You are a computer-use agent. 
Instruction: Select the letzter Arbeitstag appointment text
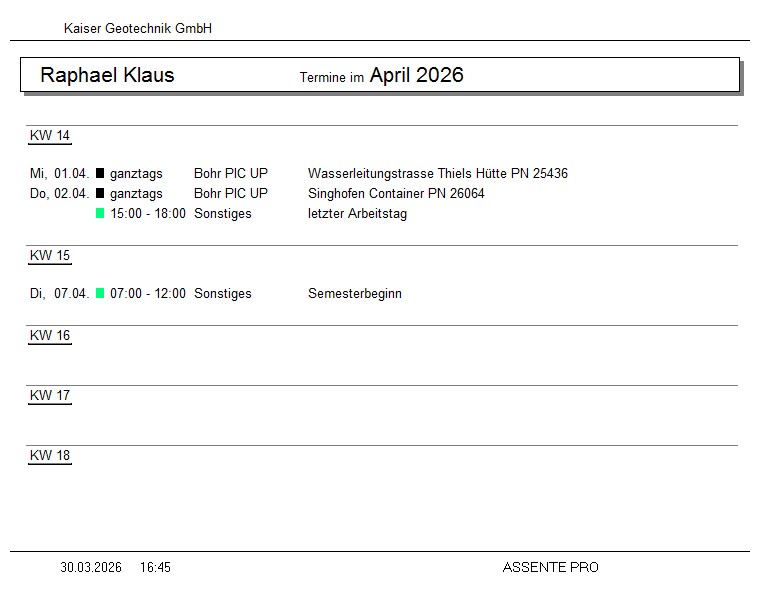click(357, 214)
